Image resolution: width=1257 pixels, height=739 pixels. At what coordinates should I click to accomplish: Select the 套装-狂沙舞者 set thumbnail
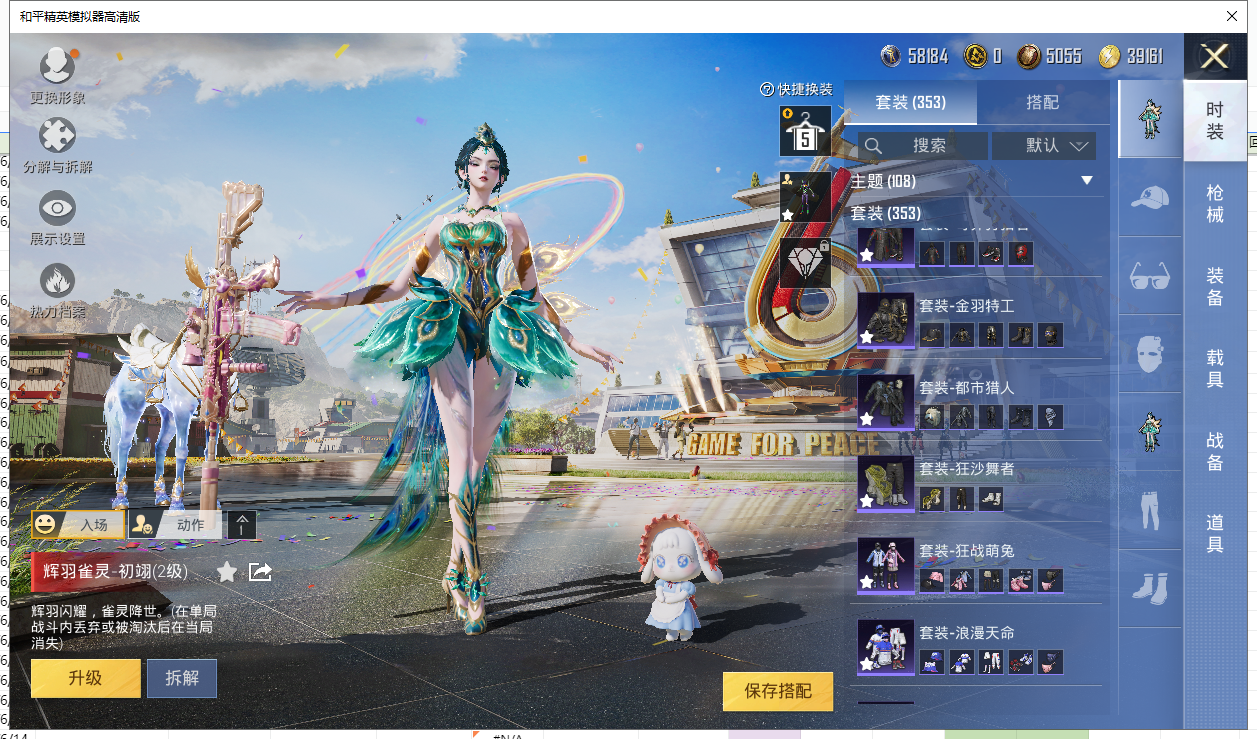tap(886, 483)
